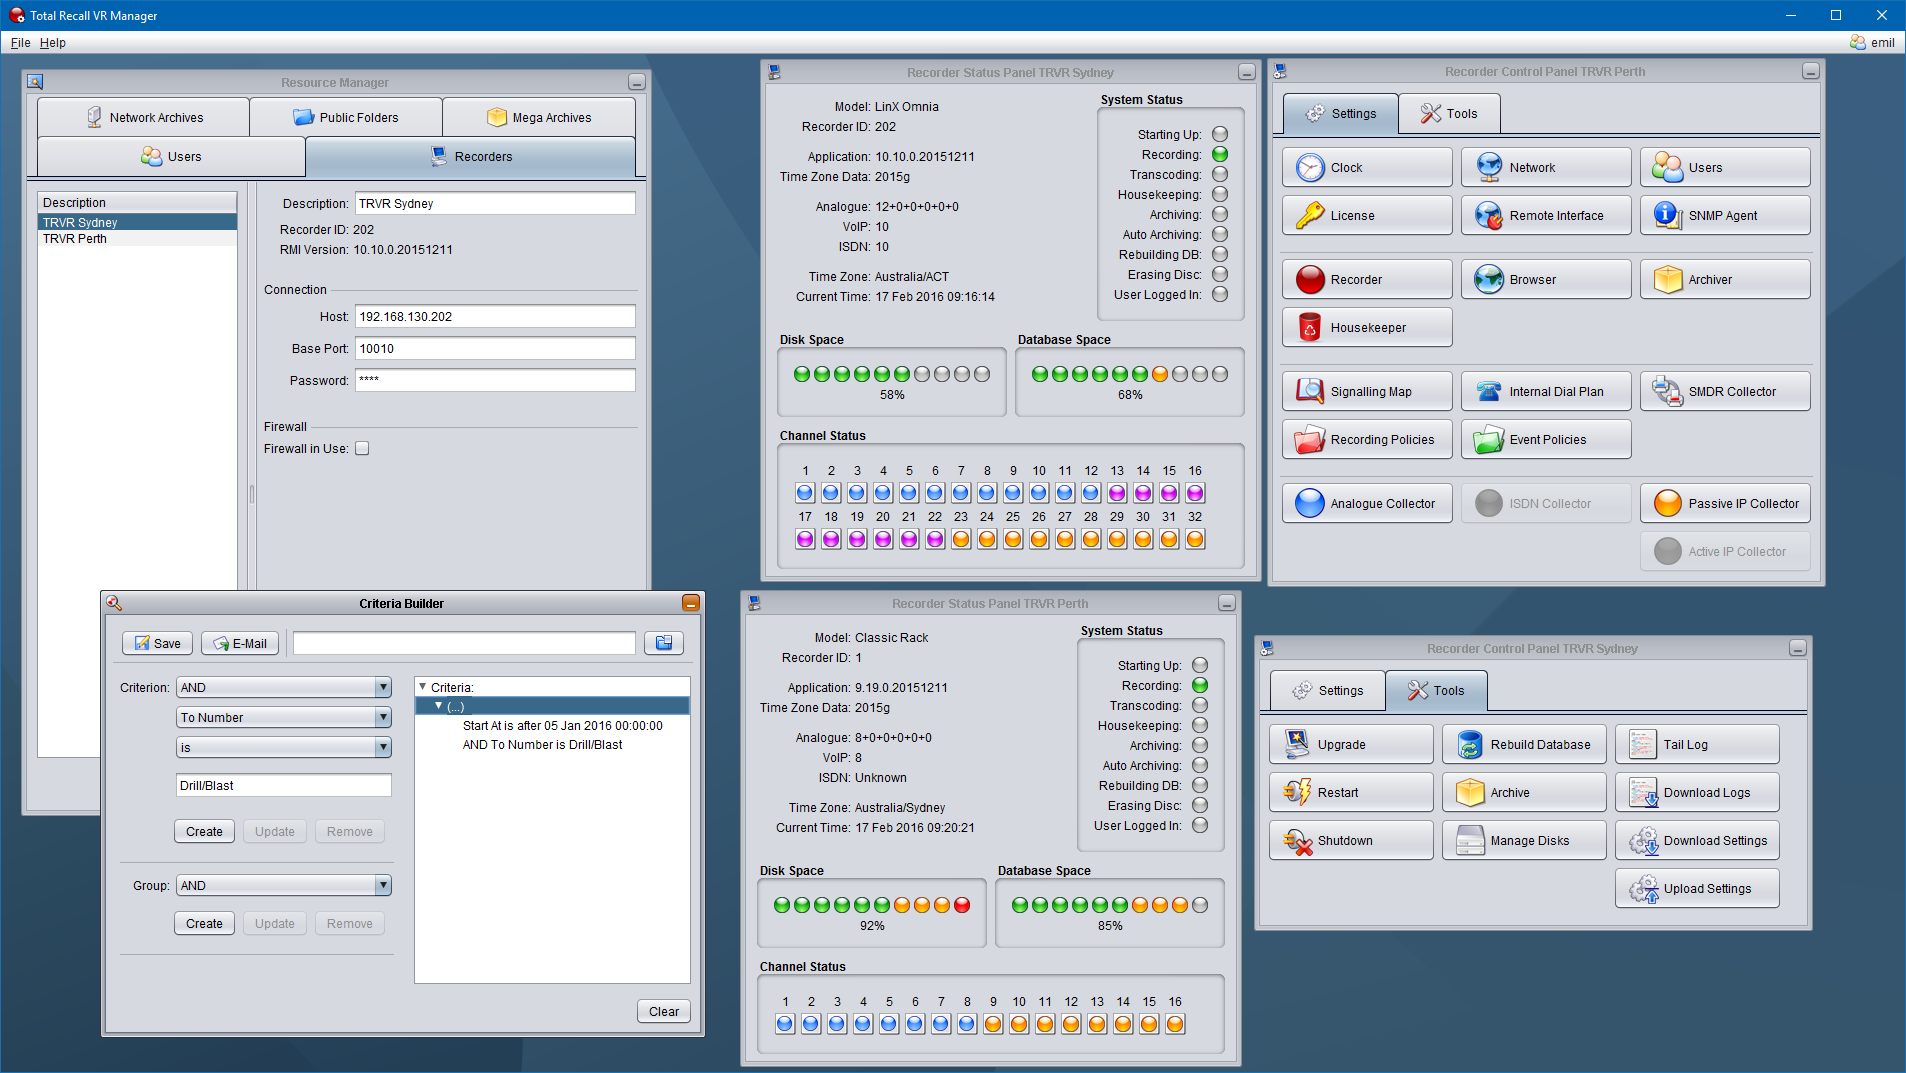
Task: Select 'Start At is after' criteria row
Action: tap(562, 726)
